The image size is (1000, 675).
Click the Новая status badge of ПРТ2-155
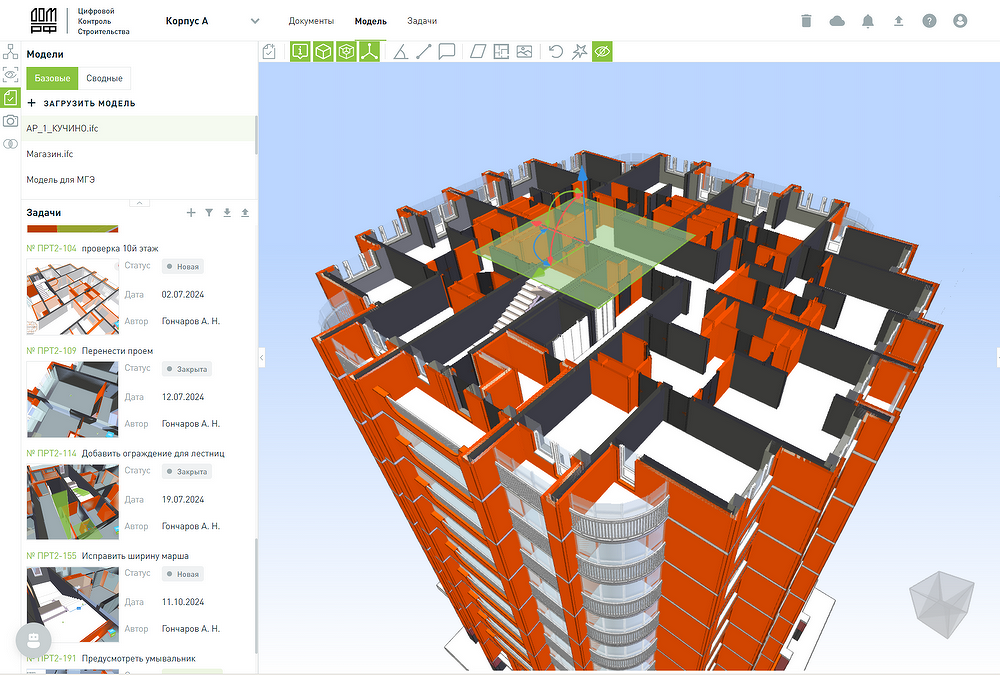(x=182, y=574)
